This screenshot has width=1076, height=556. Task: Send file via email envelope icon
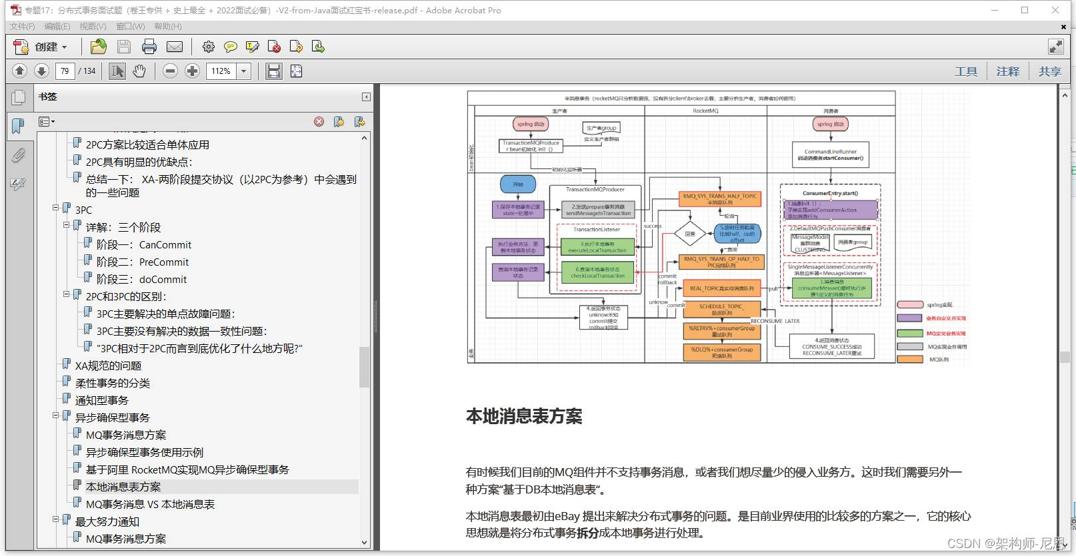(174, 47)
